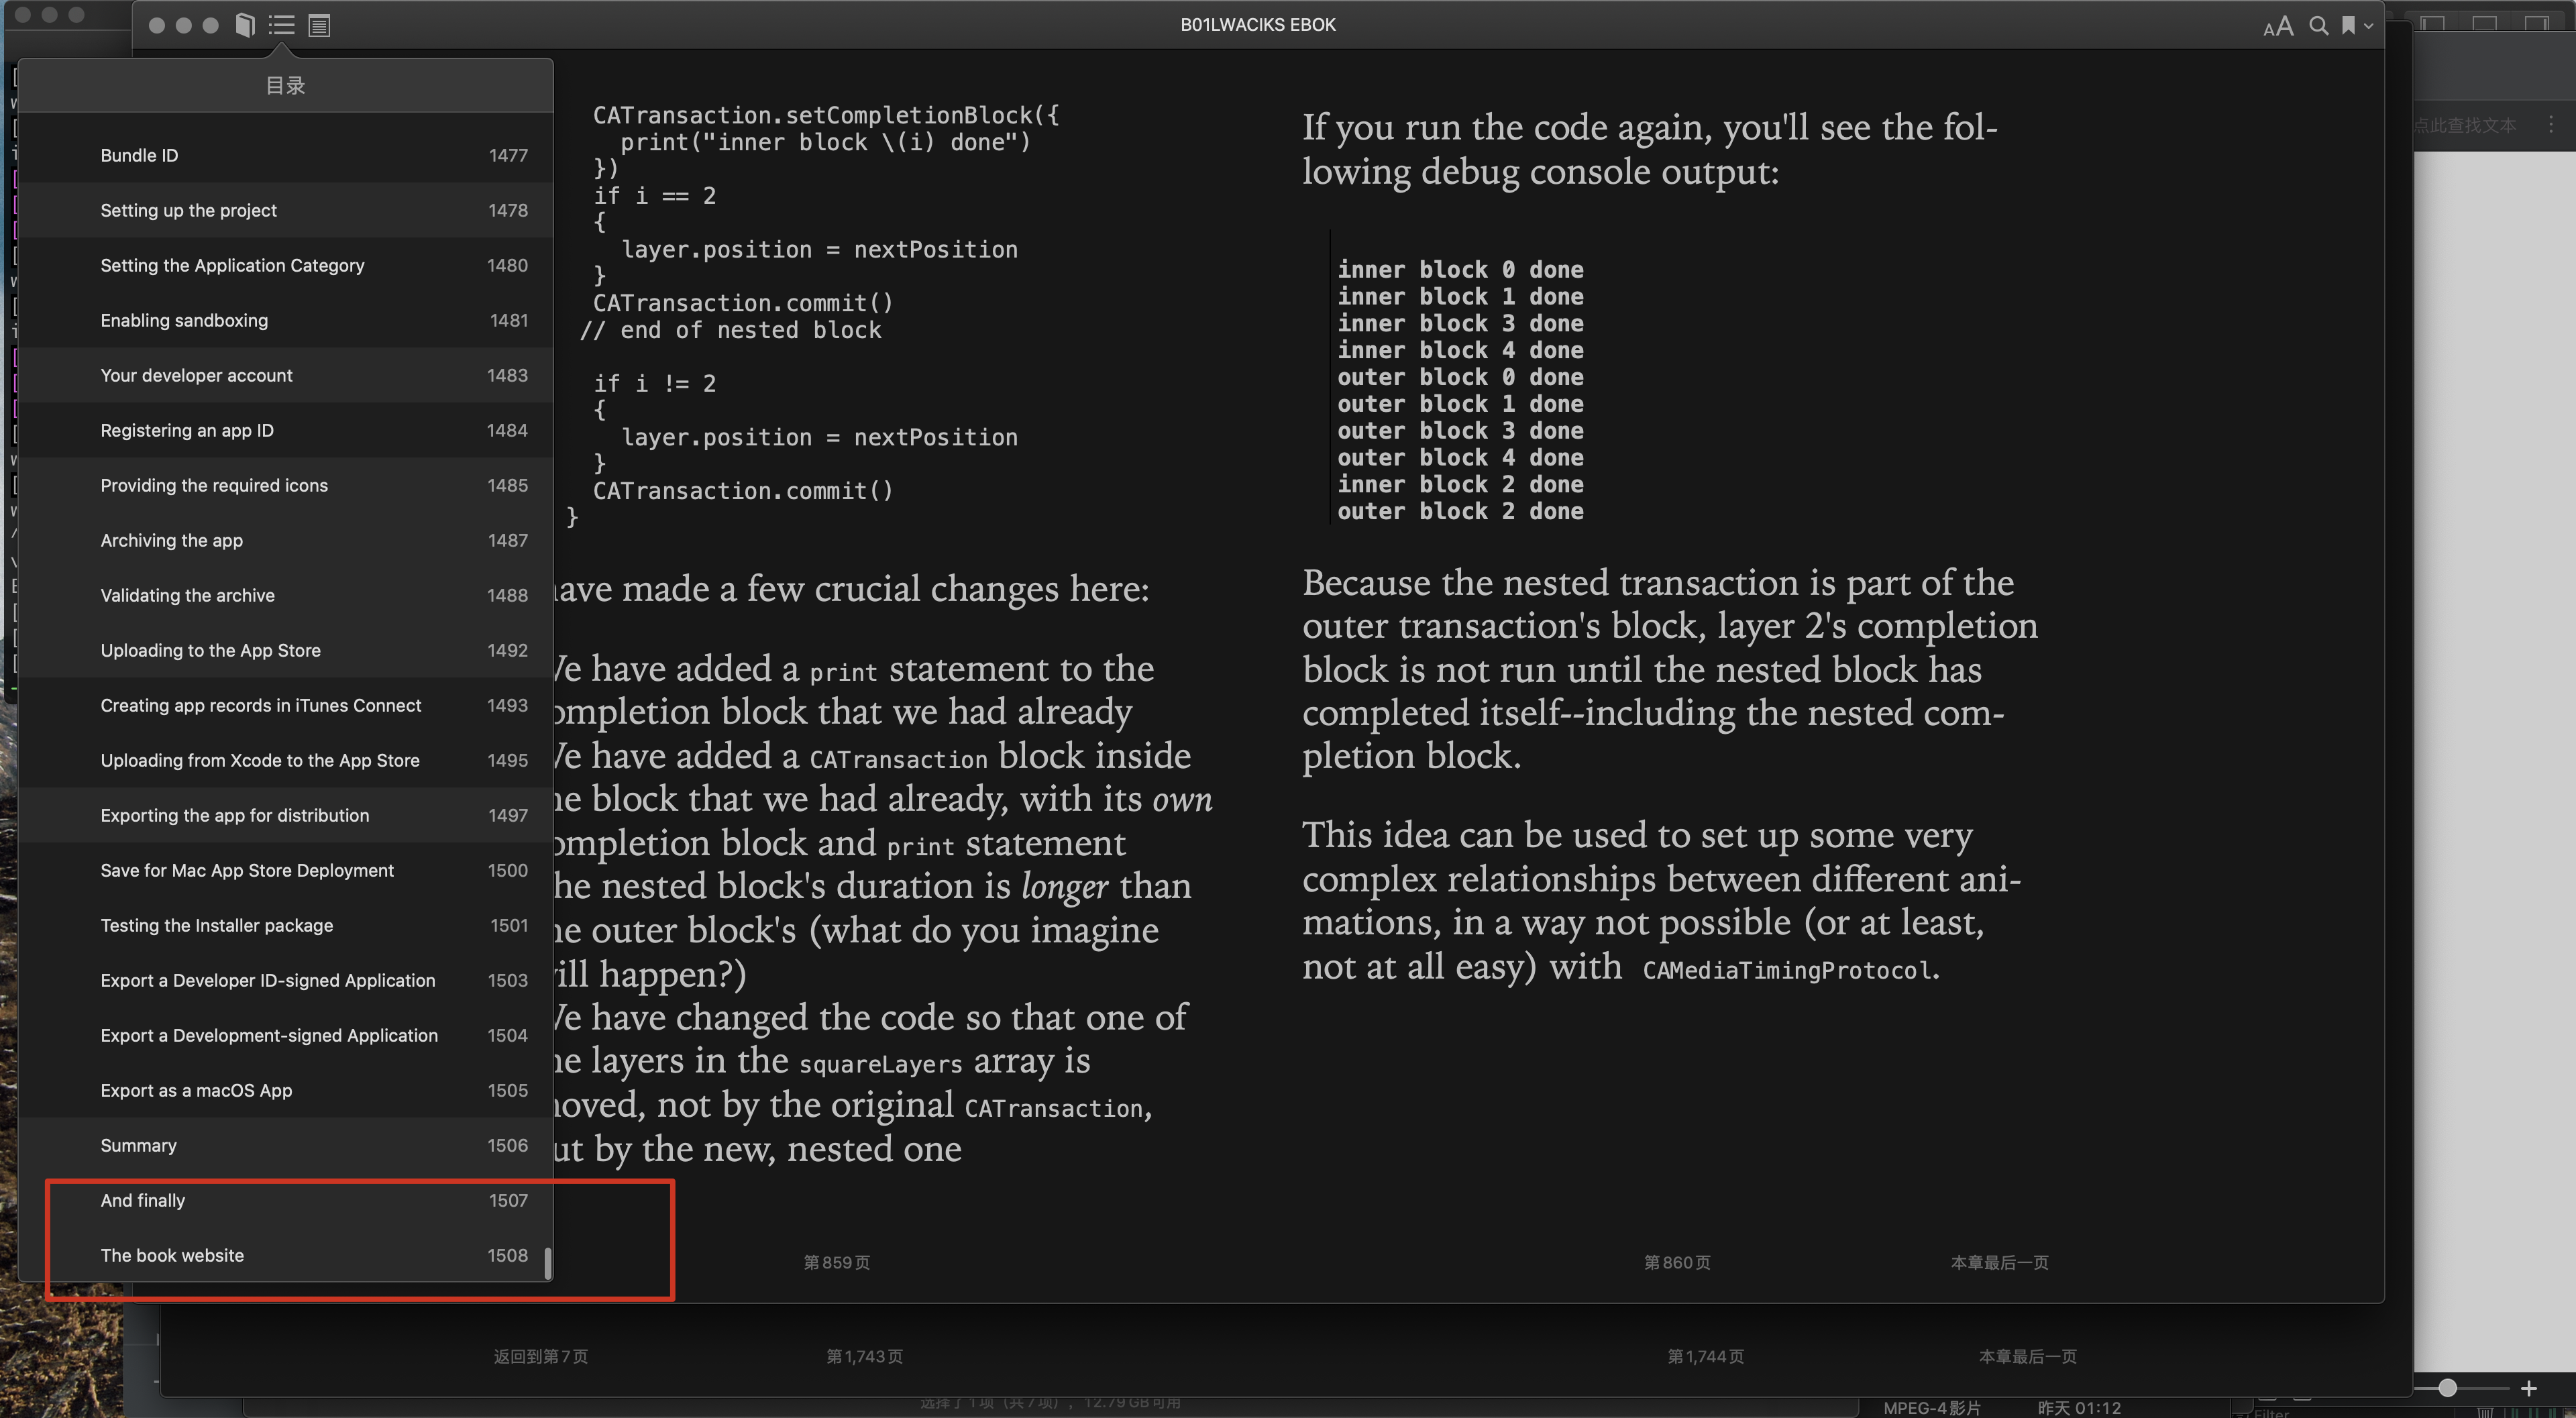Screen dimensions: 2576x1418
Task: Click the 点此查找文本 search field
Action: [2464, 125]
